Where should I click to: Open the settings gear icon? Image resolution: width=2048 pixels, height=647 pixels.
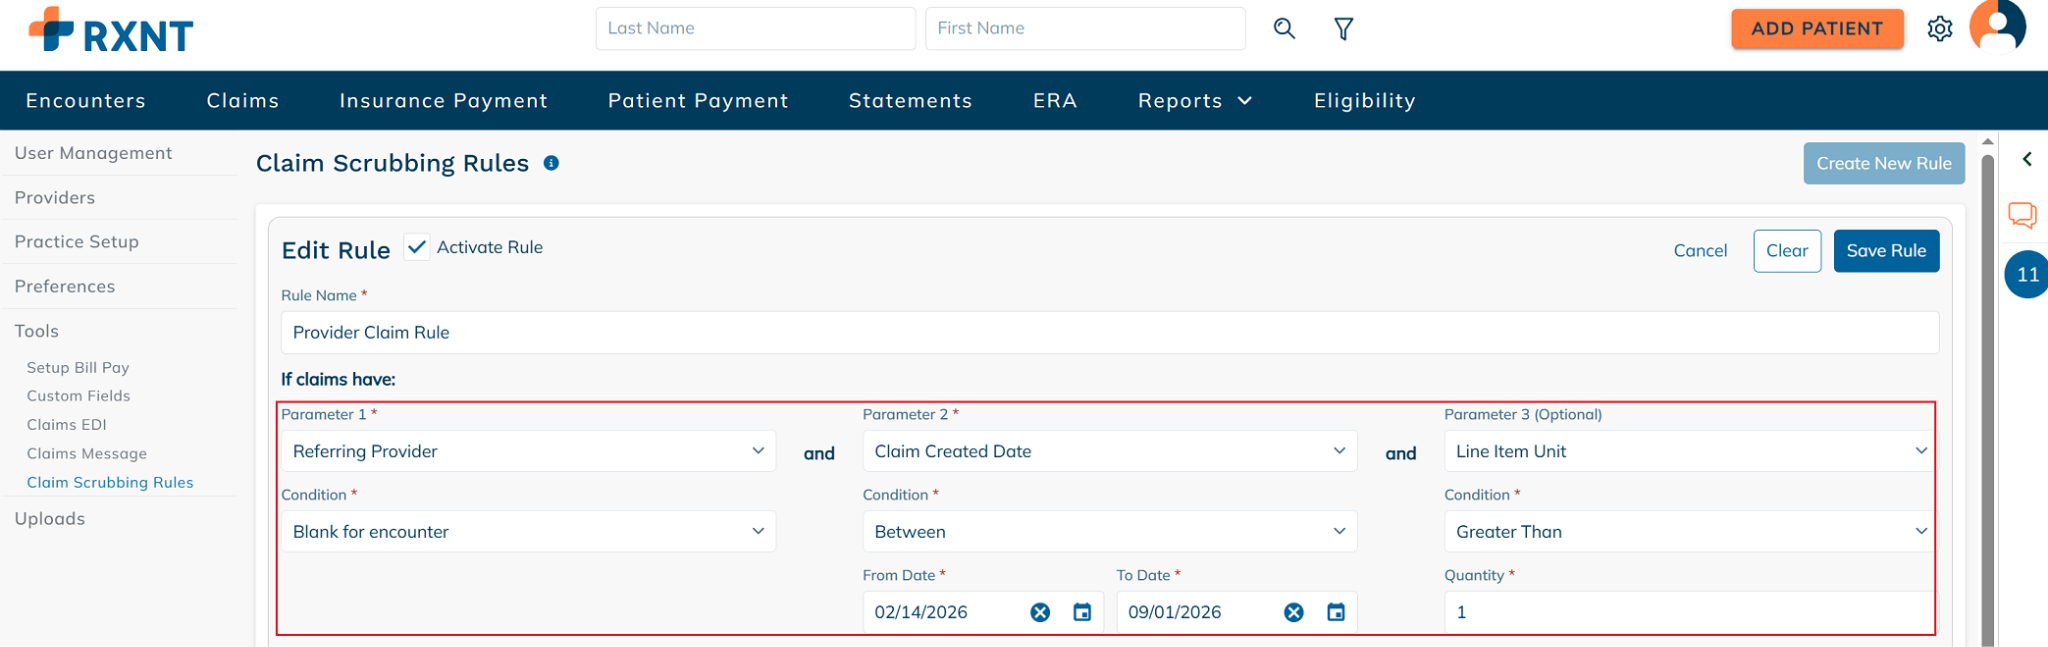pyautogui.click(x=1940, y=29)
